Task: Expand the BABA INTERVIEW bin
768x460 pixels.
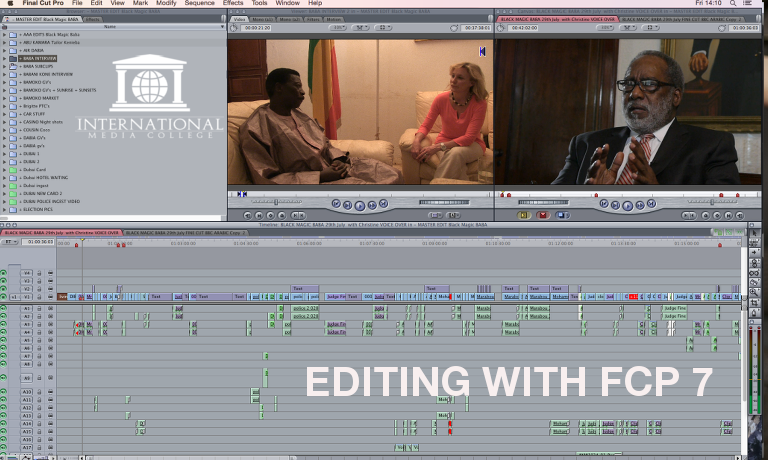Action: pos(4,58)
